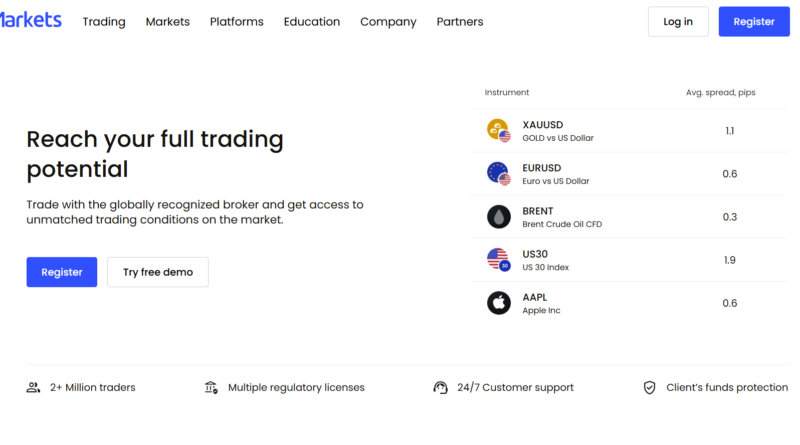Expand the Company navigation menu

(388, 22)
